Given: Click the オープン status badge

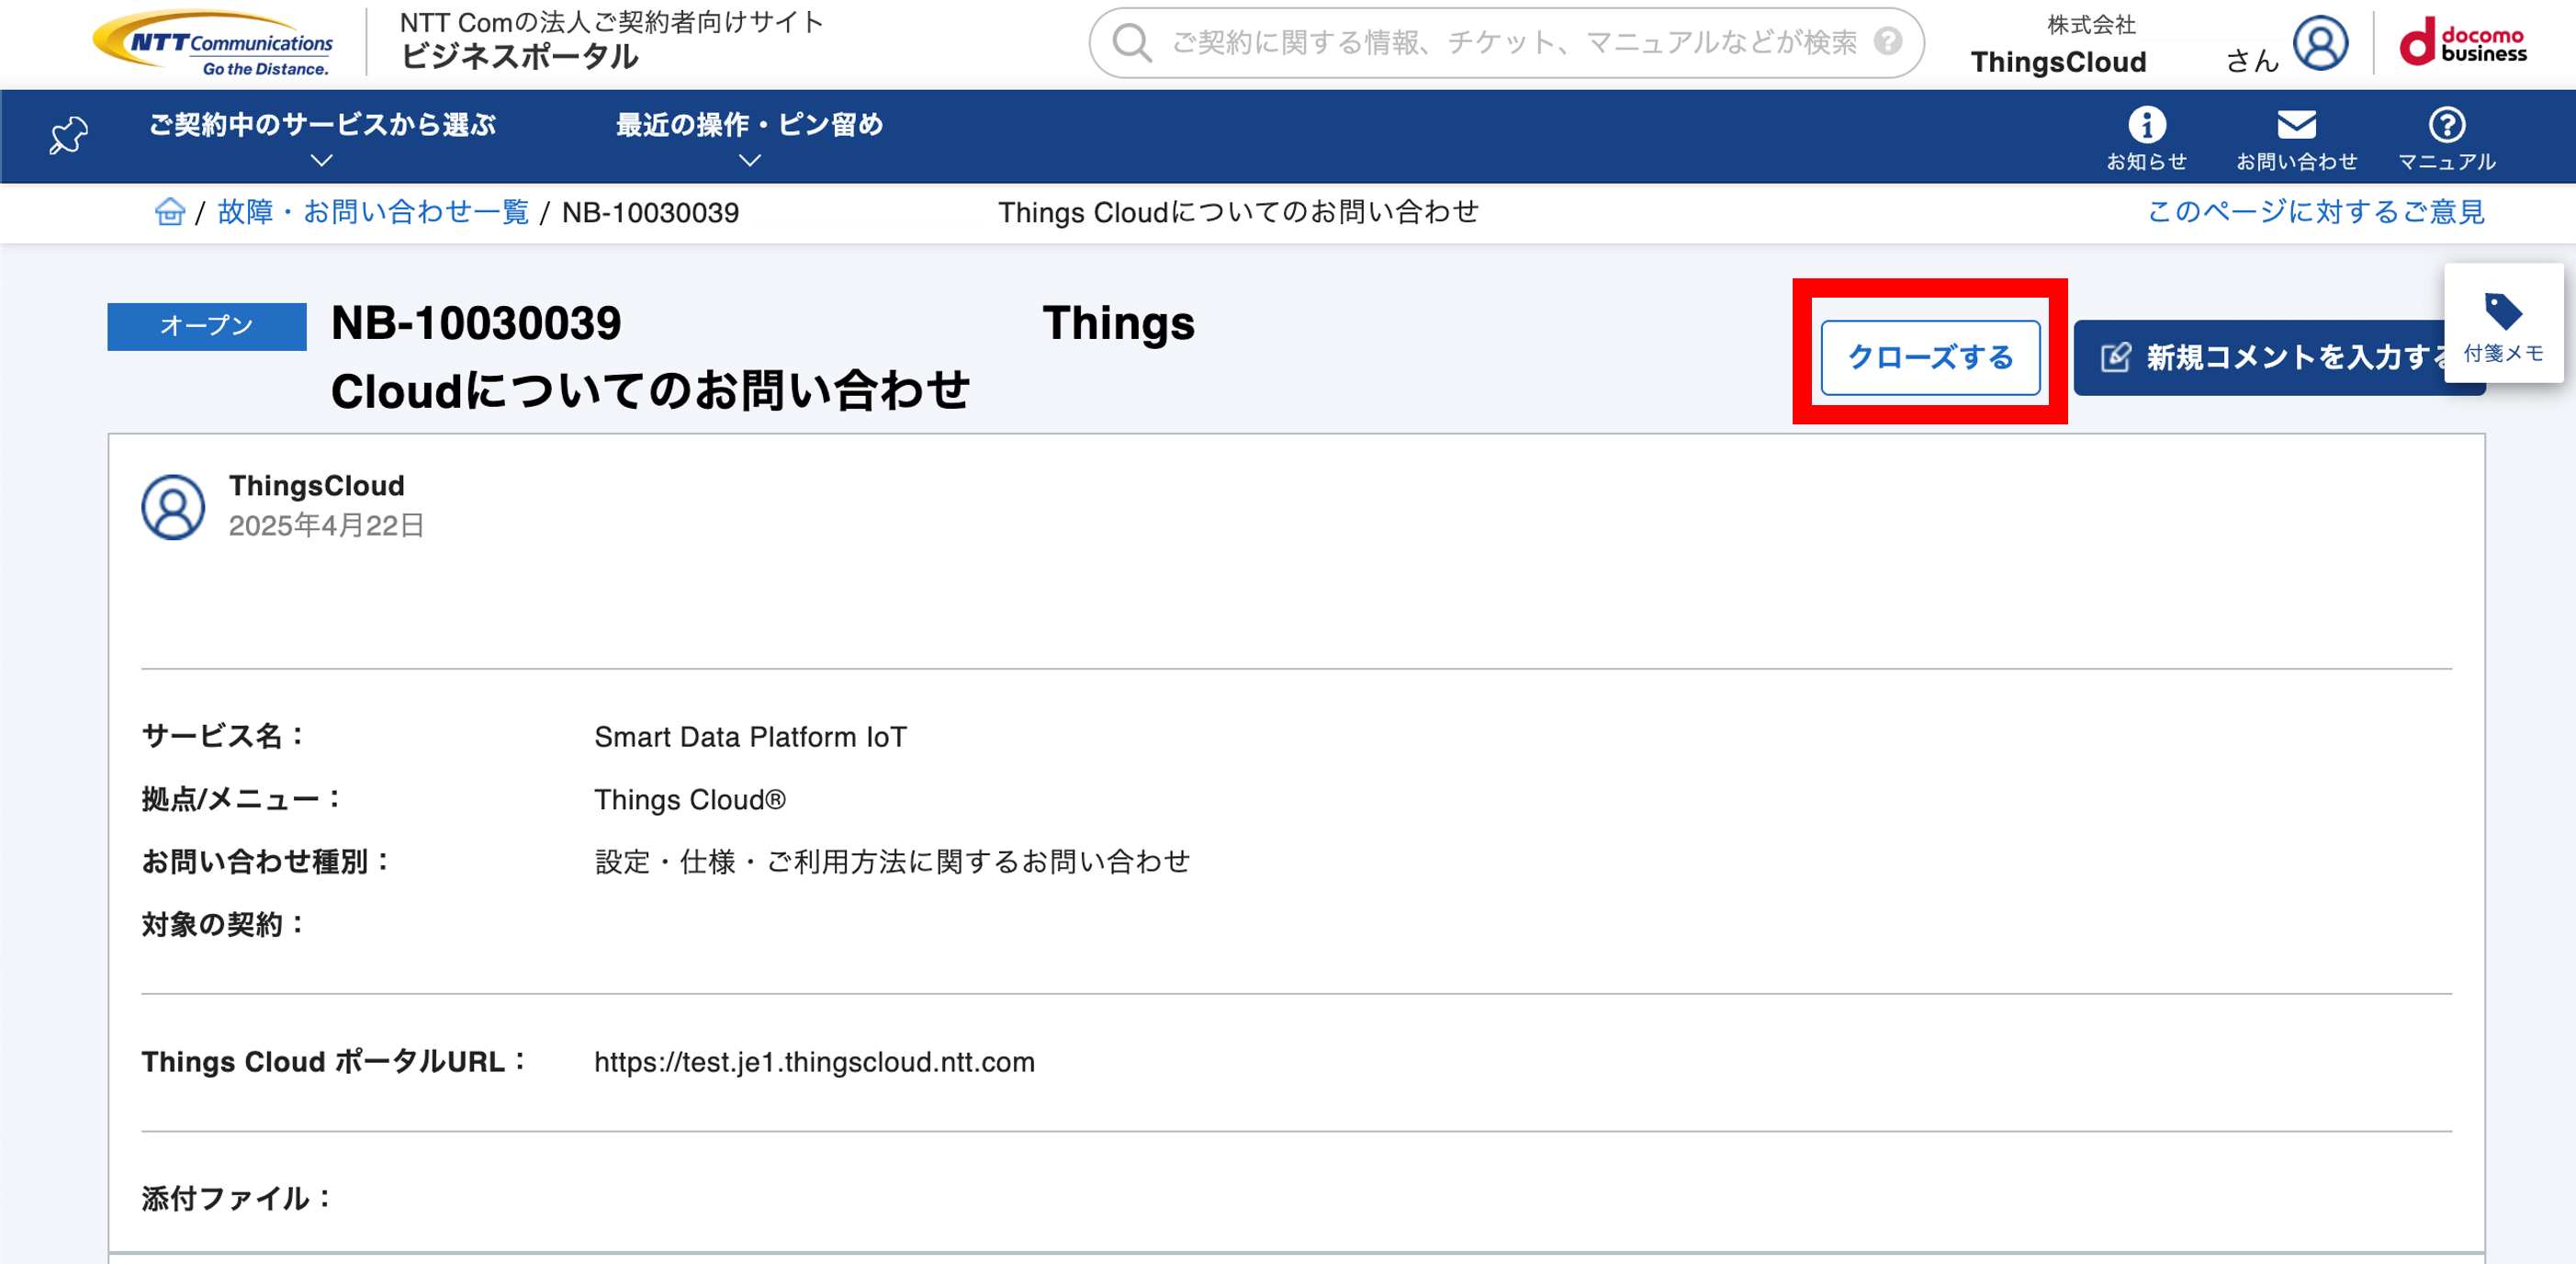Looking at the screenshot, I should click(207, 326).
